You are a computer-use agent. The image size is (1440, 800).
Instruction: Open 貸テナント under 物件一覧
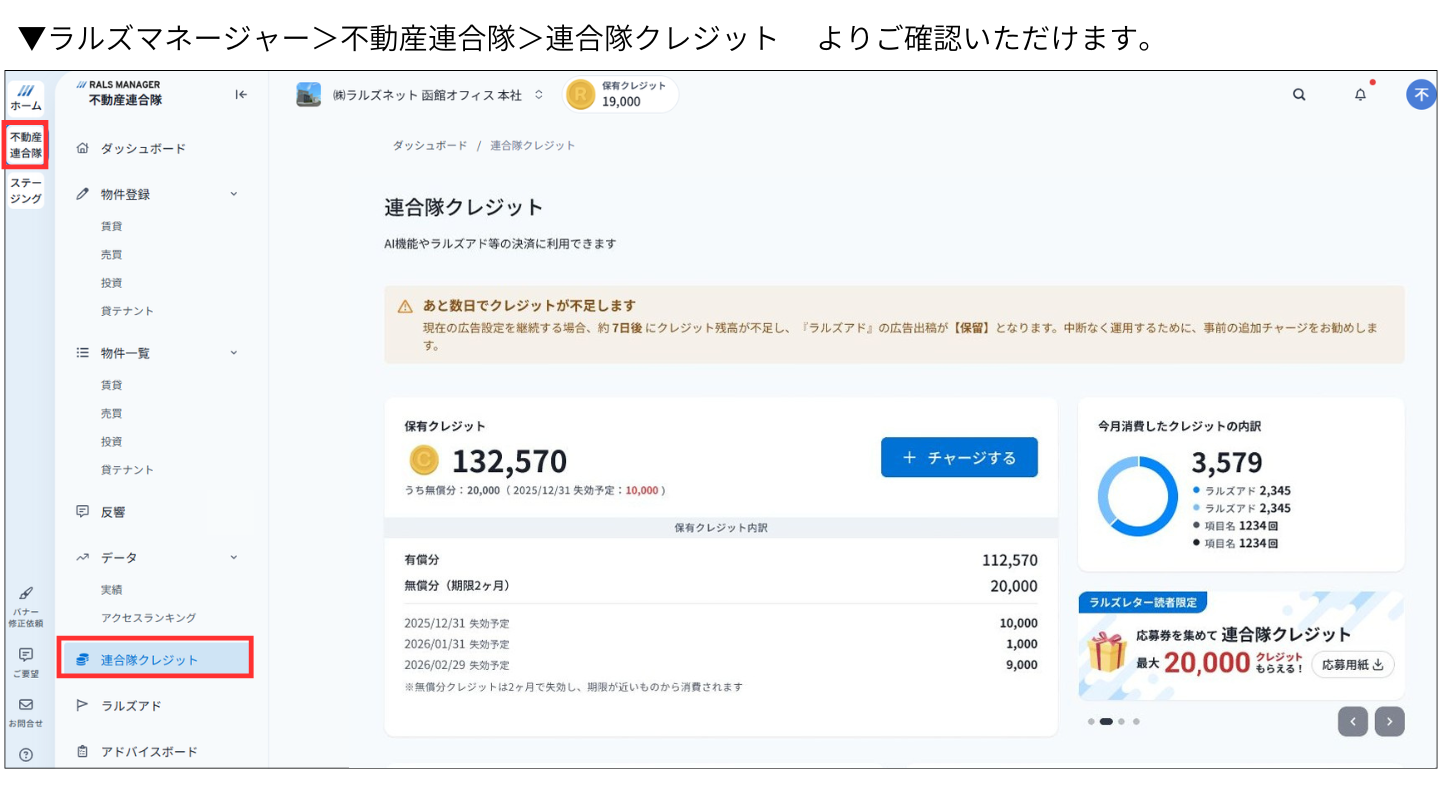(127, 469)
